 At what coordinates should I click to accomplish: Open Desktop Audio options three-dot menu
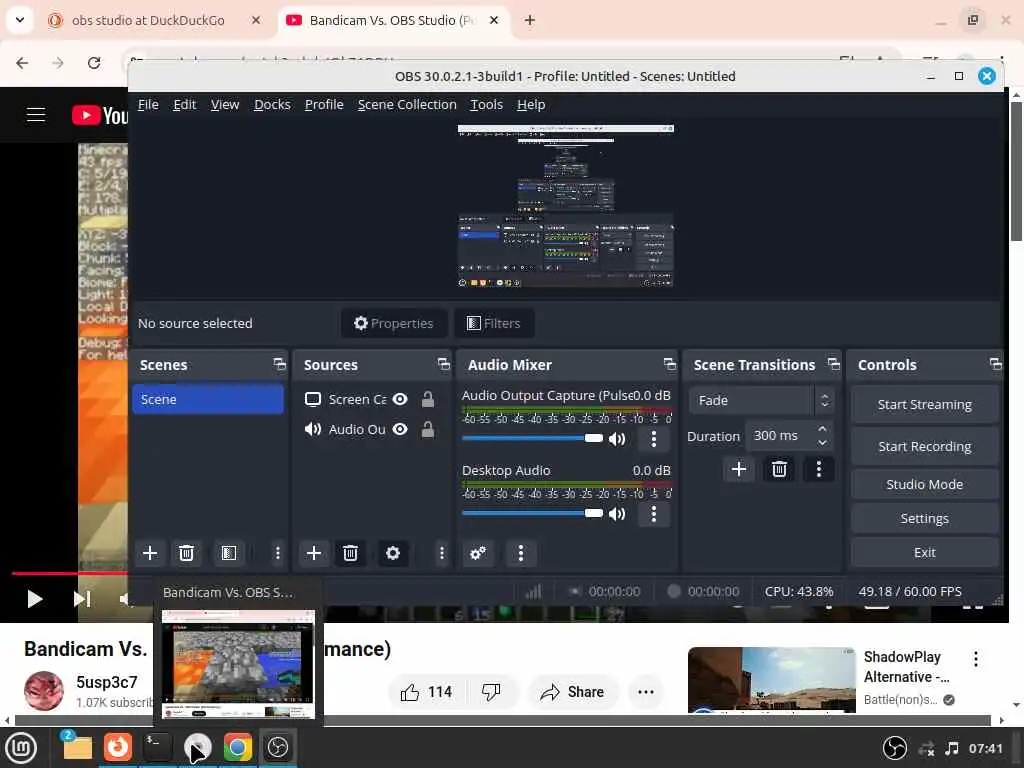[x=654, y=514]
